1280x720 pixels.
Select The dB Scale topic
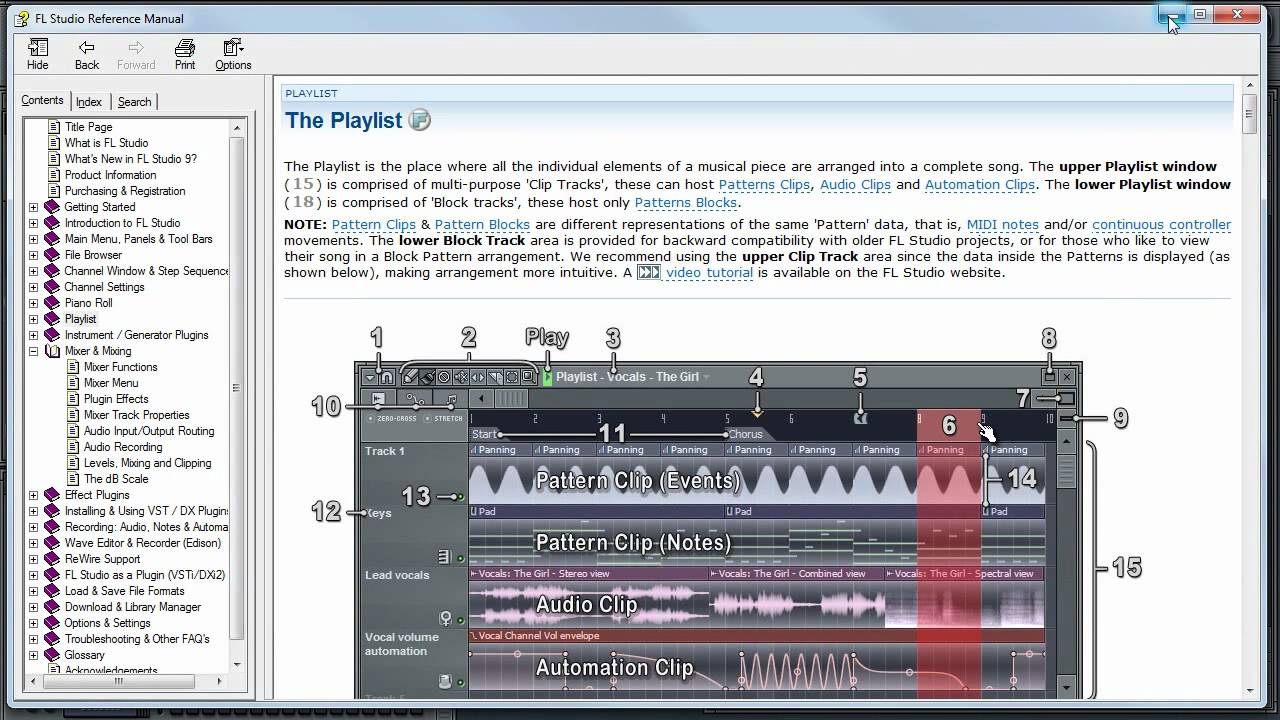(x=116, y=479)
